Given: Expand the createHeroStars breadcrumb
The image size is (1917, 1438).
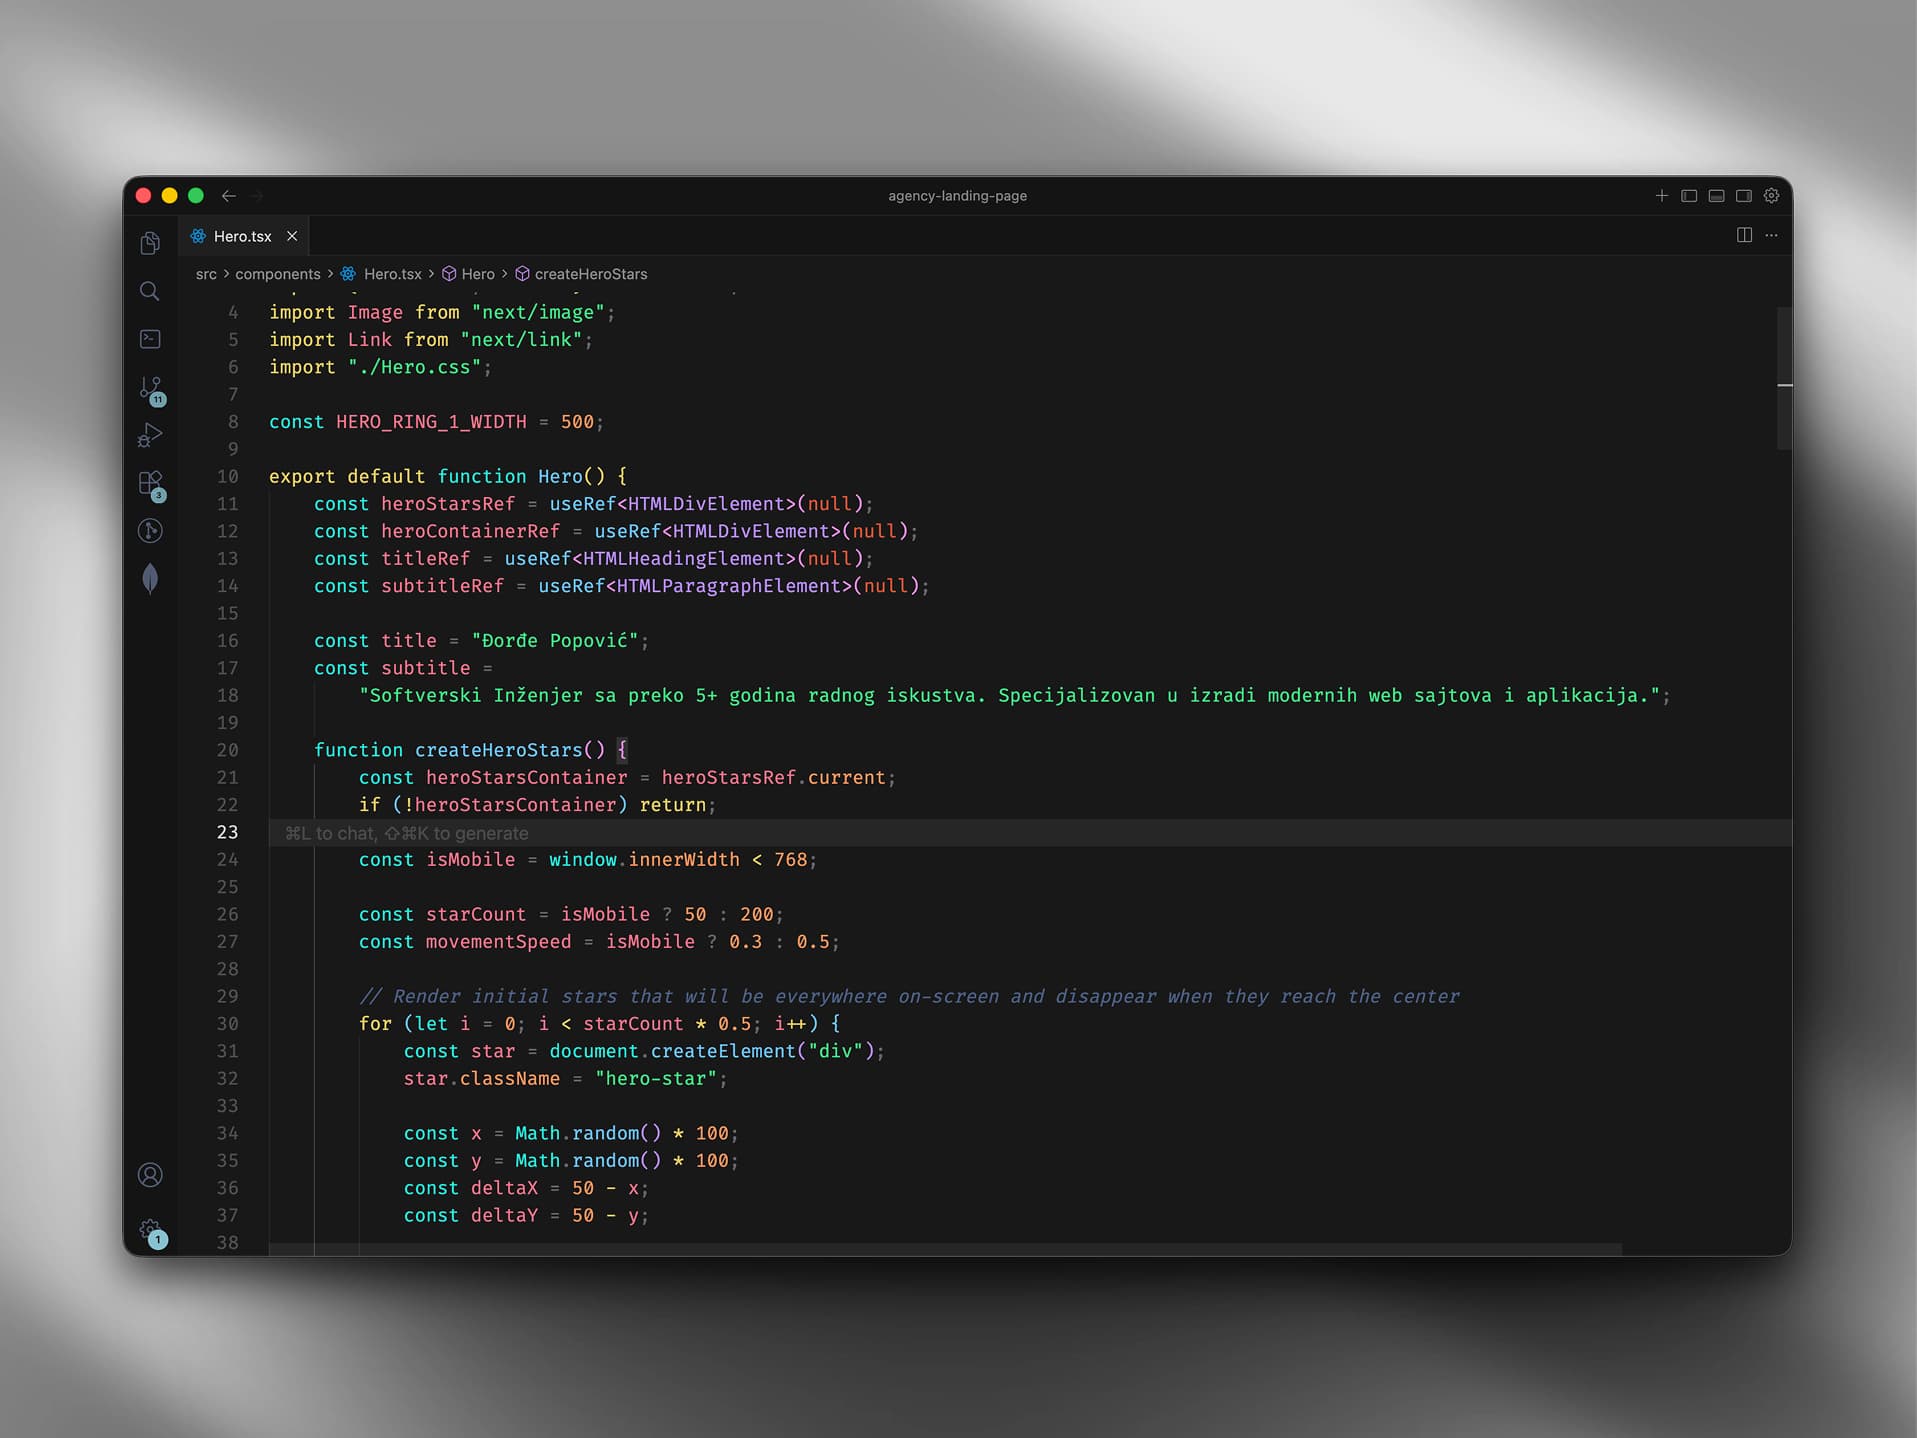Looking at the screenshot, I should (x=590, y=274).
